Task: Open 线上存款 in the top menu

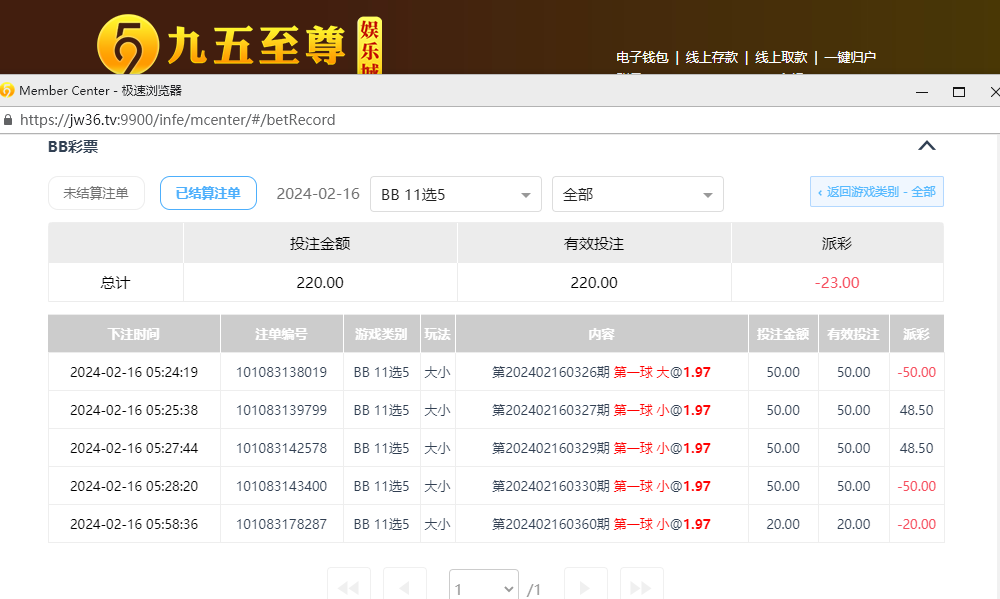Action: click(711, 57)
